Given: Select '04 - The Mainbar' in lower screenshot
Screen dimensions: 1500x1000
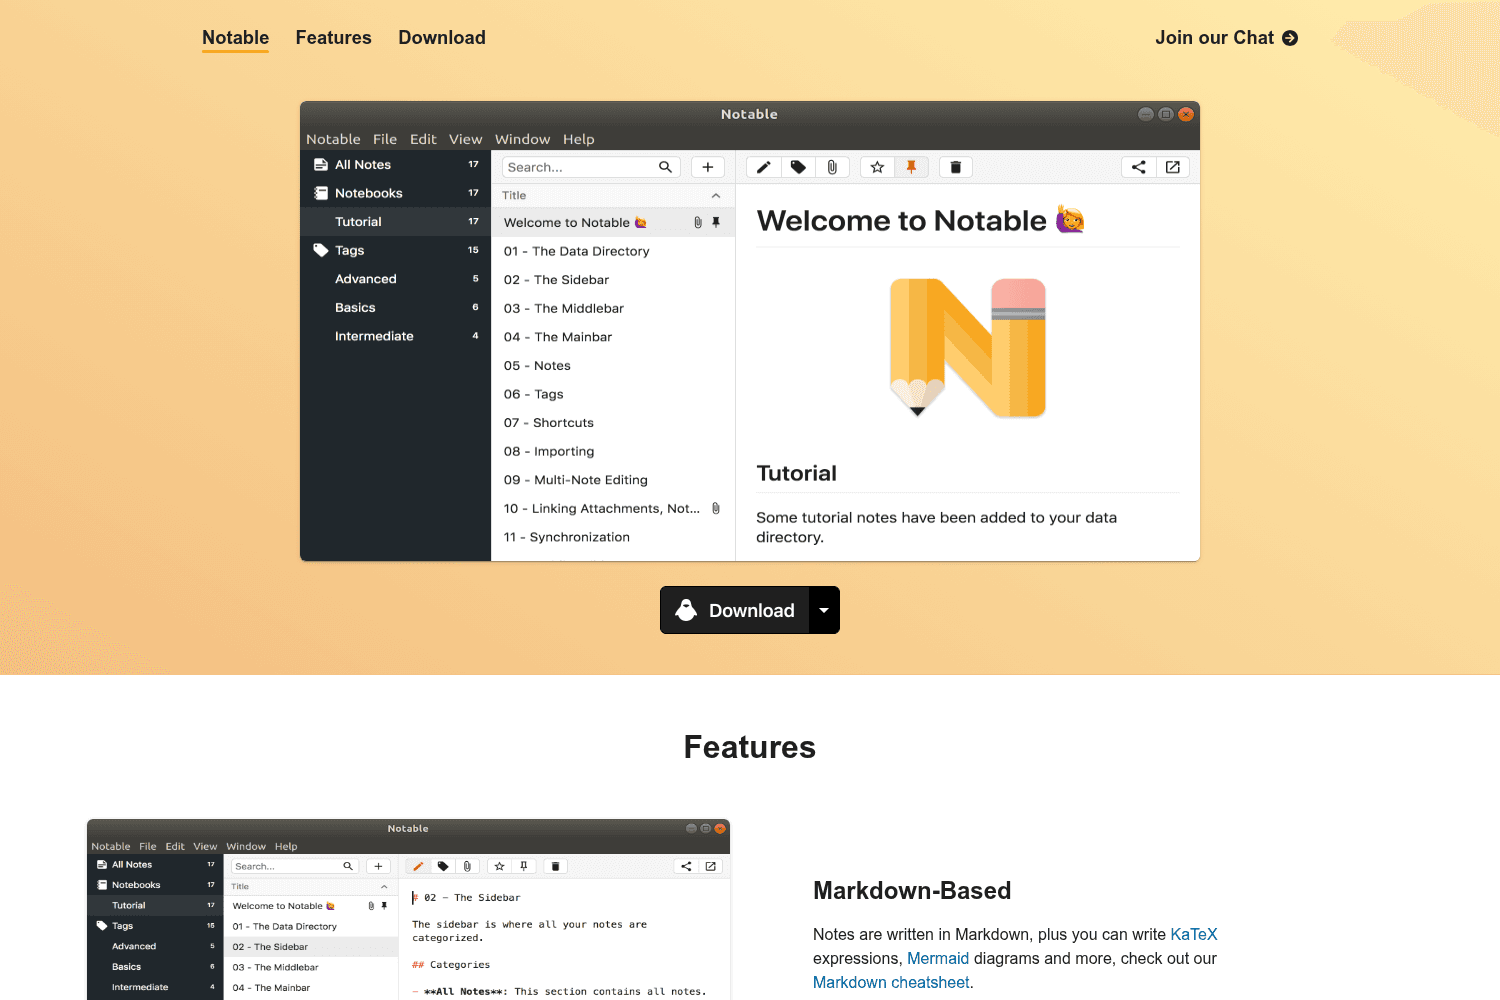Looking at the screenshot, I should 311,988.
